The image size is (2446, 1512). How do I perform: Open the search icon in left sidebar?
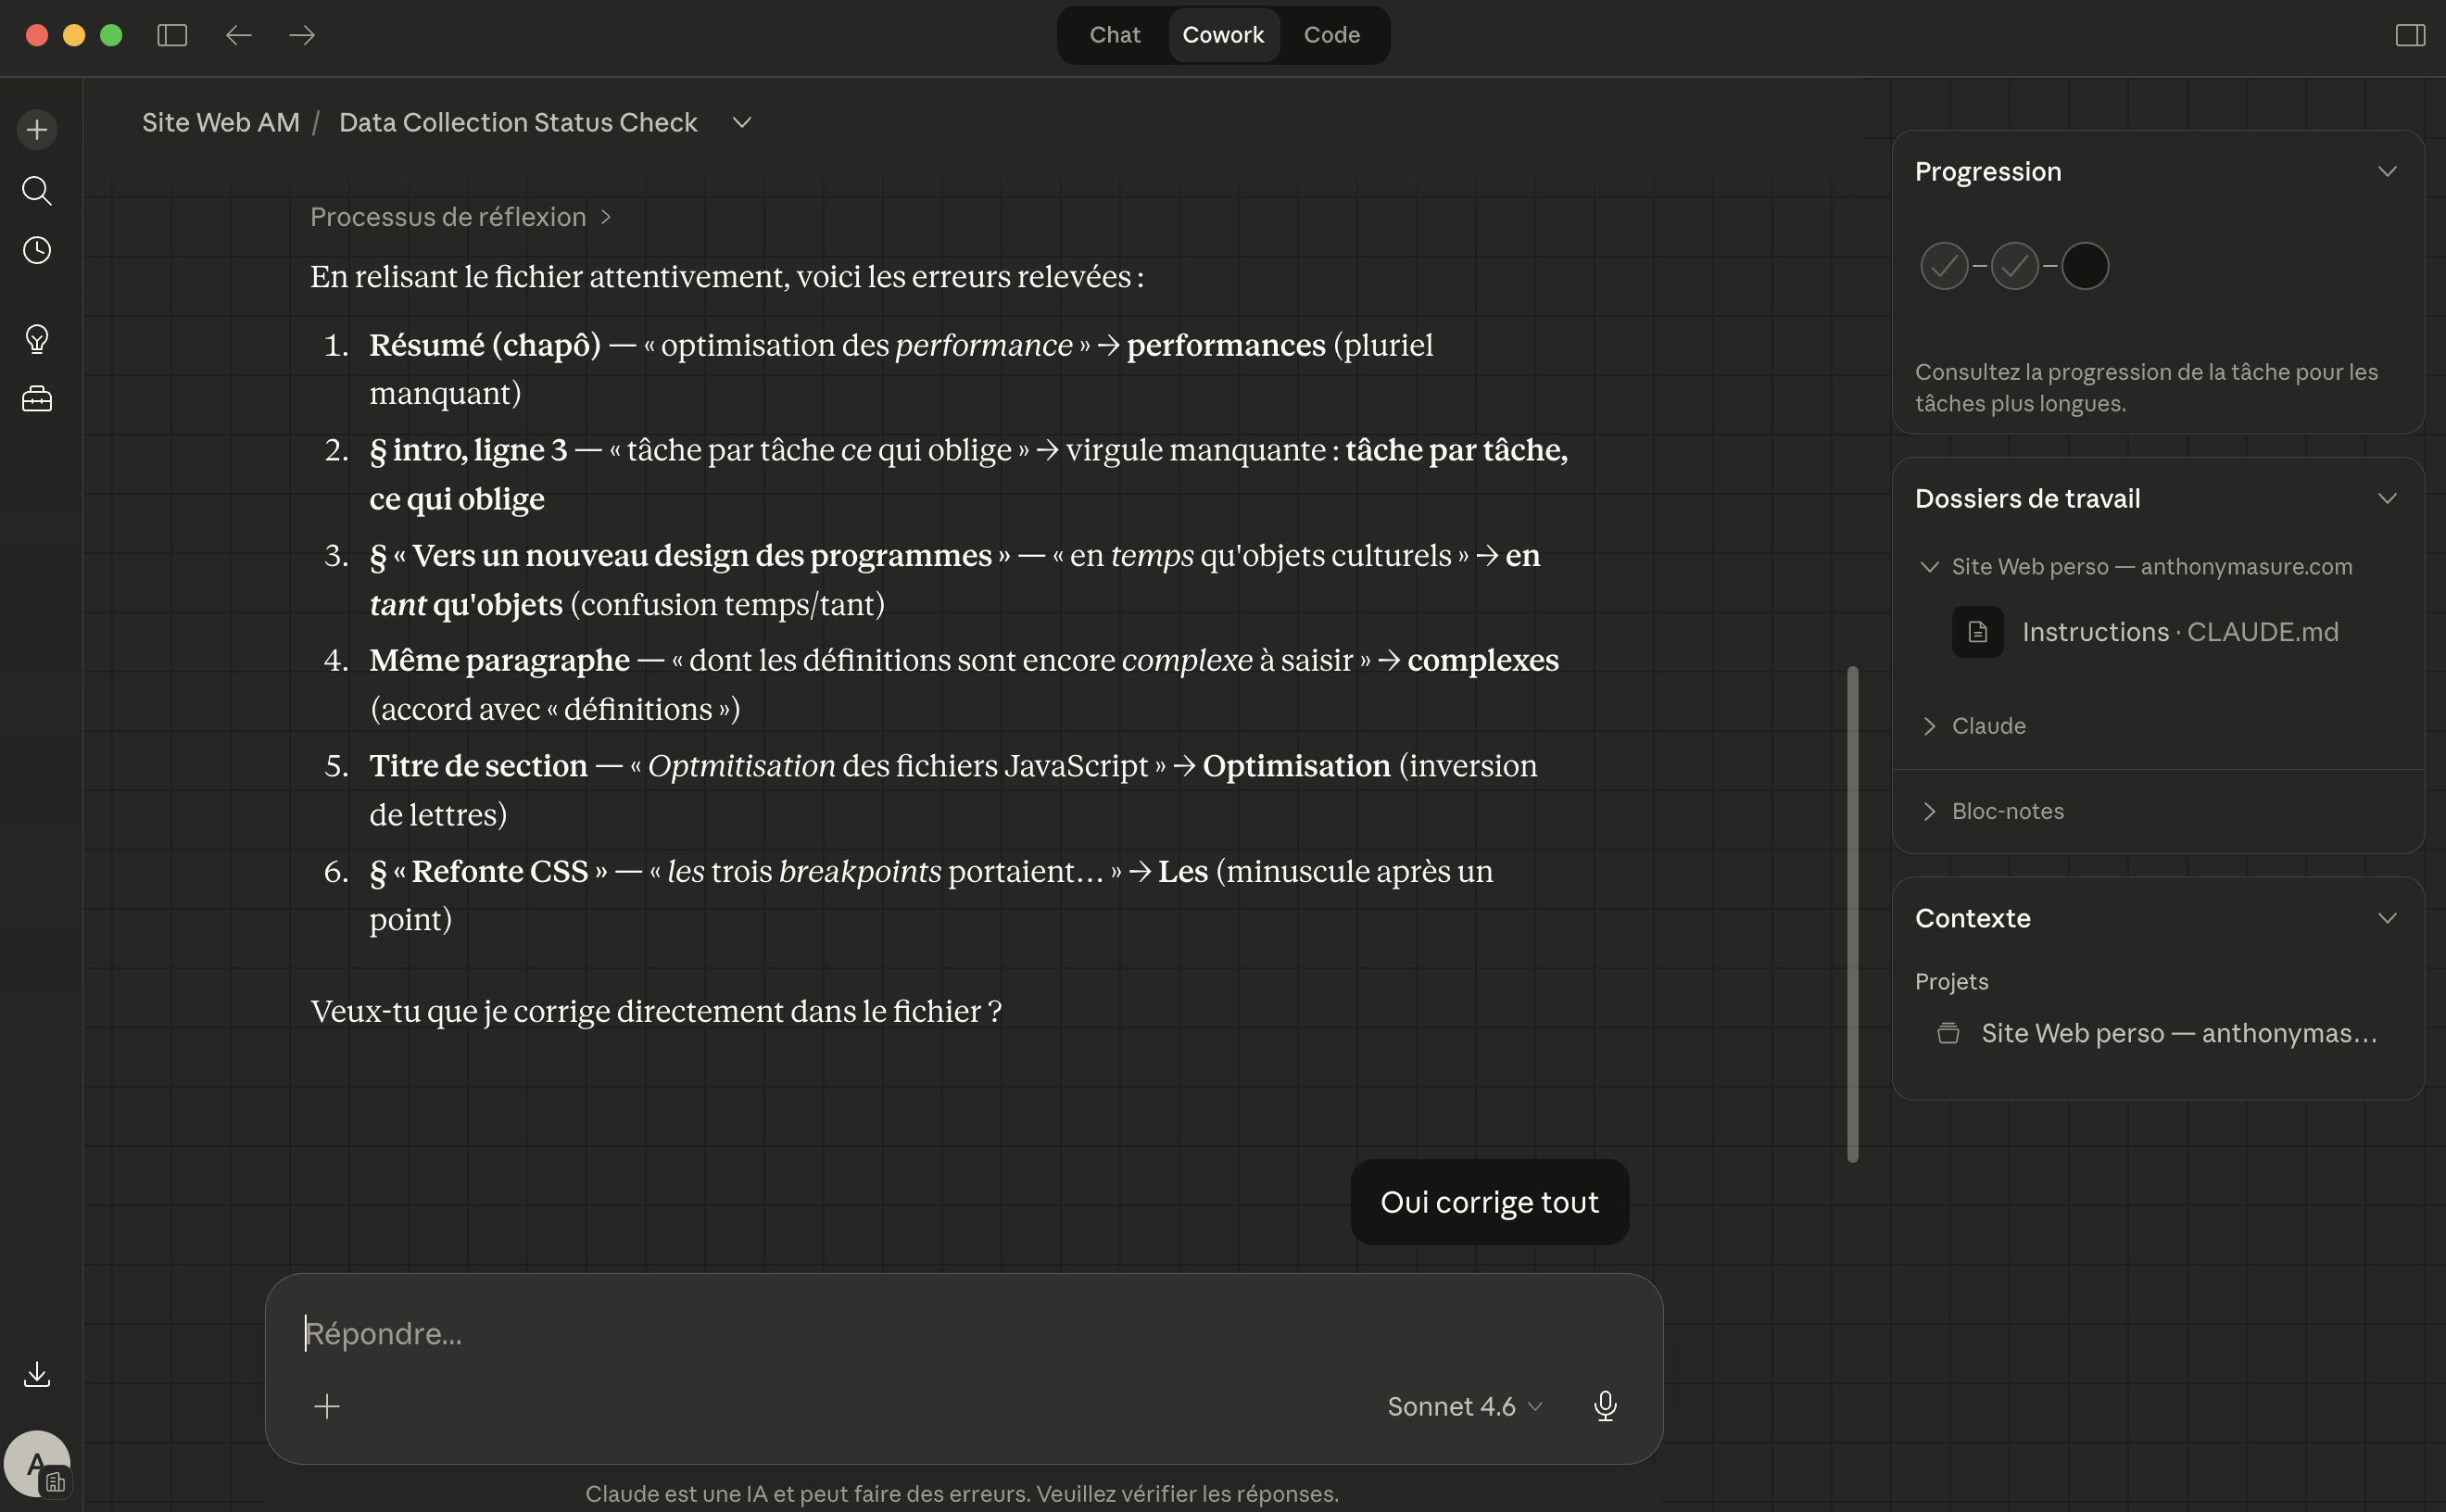[37, 190]
